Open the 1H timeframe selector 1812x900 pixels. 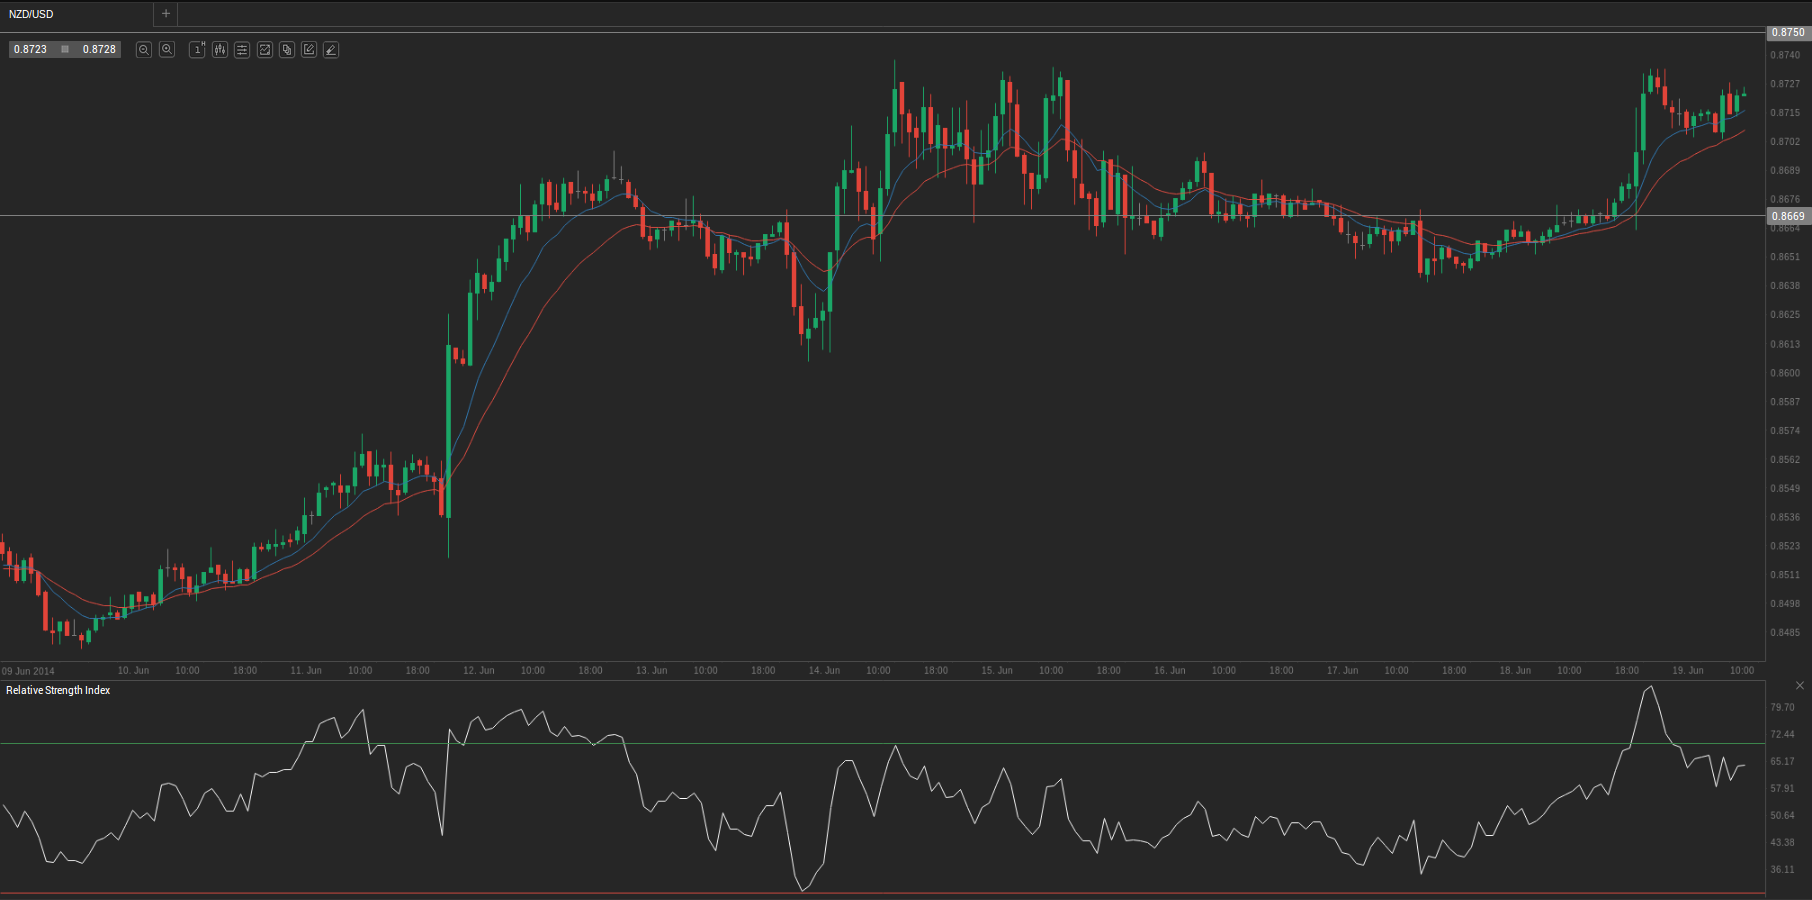197,49
